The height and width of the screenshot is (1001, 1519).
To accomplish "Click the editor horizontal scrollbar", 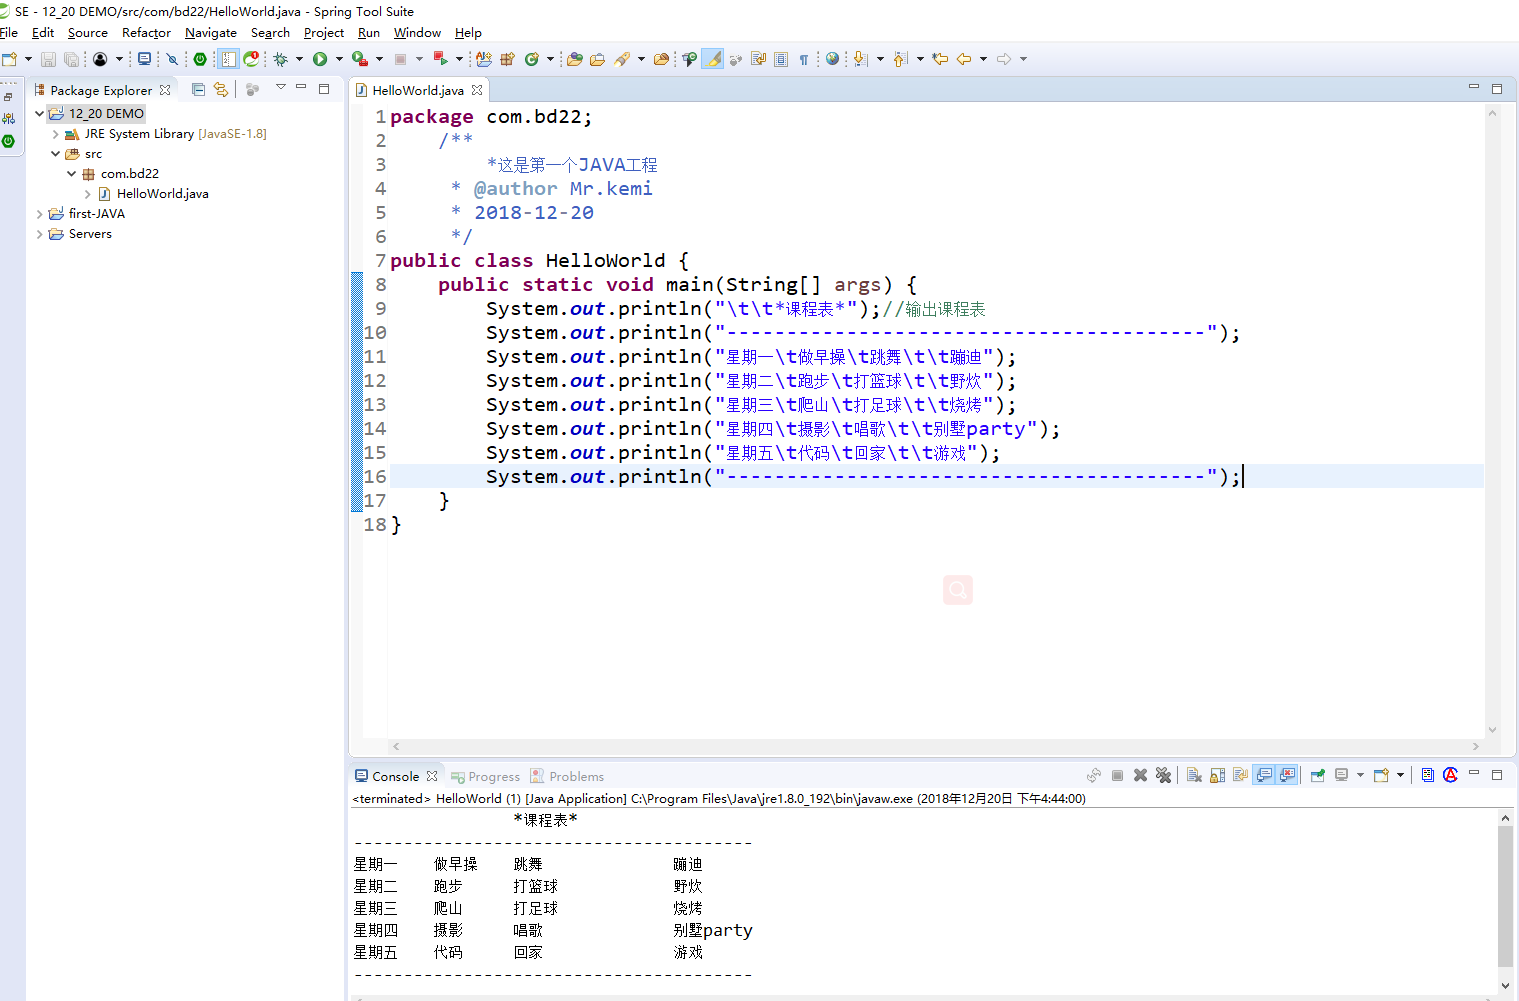I will (x=935, y=746).
